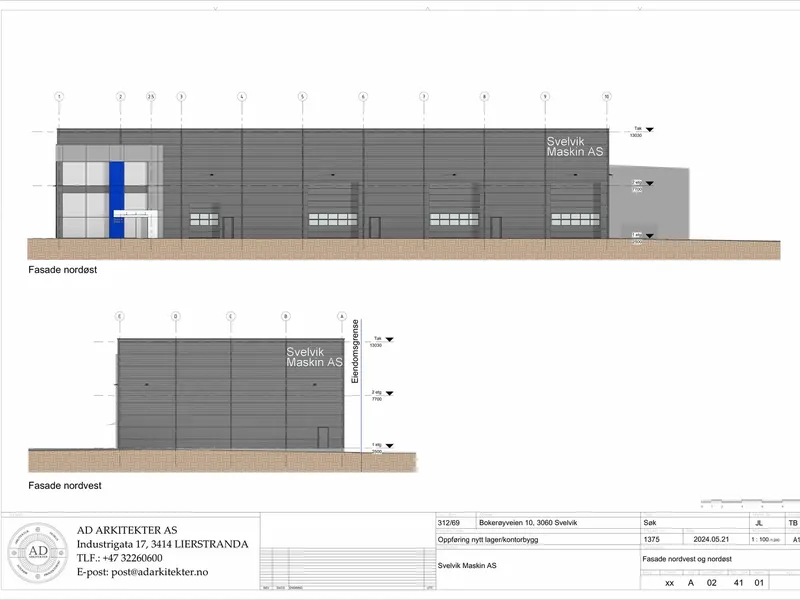Click grid bubble 5 above the nordøst facade
Screen dimensions: 800x600
[303, 96]
